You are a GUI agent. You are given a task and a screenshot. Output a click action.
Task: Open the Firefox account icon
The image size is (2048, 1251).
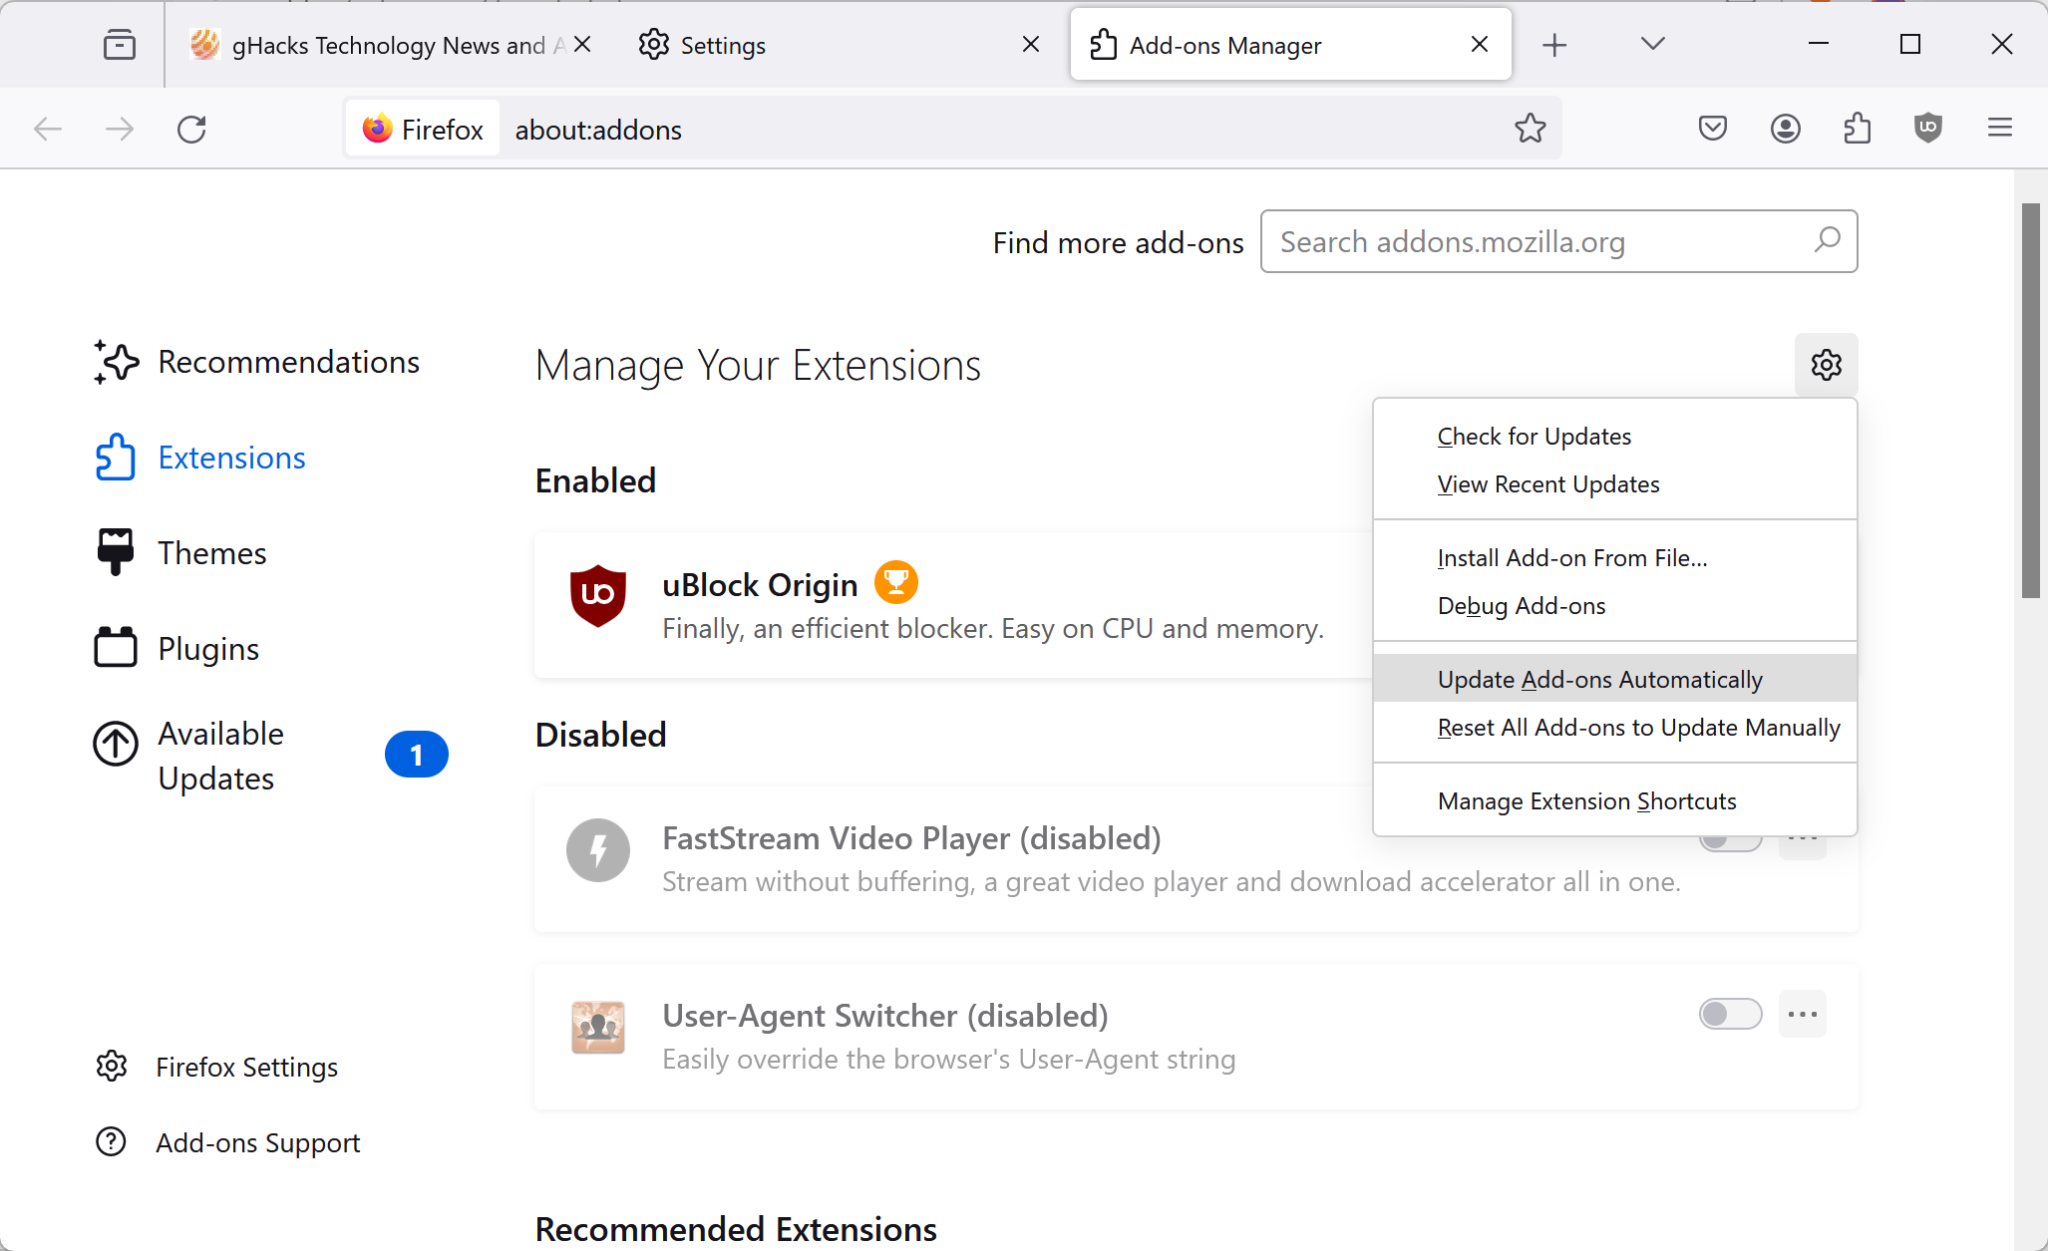tap(1785, 128)
